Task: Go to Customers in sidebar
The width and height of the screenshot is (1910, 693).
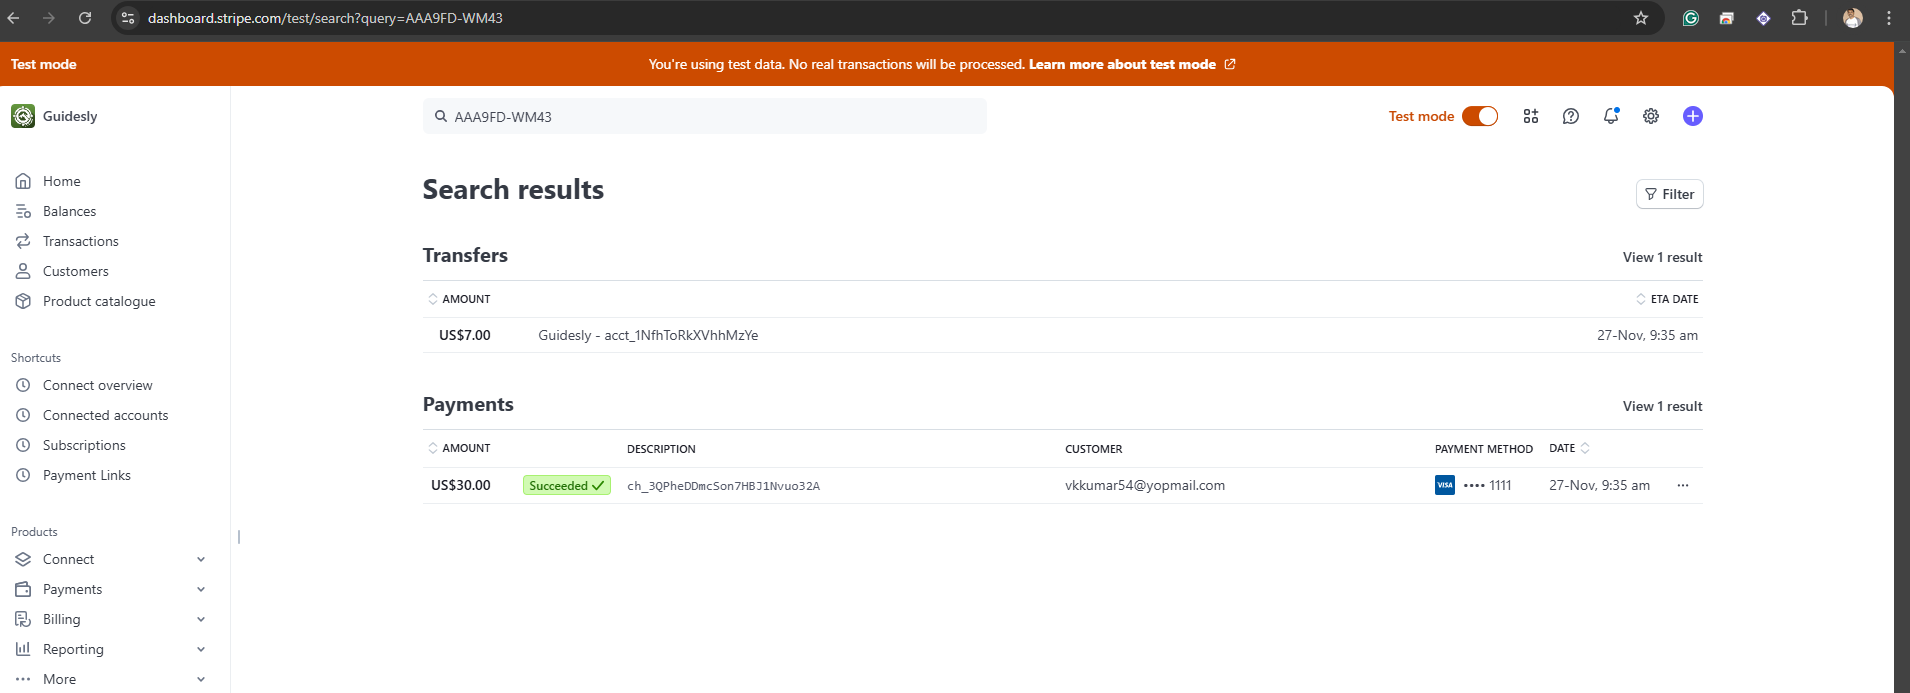Action: pyautogui.click(x=75, y=271)
